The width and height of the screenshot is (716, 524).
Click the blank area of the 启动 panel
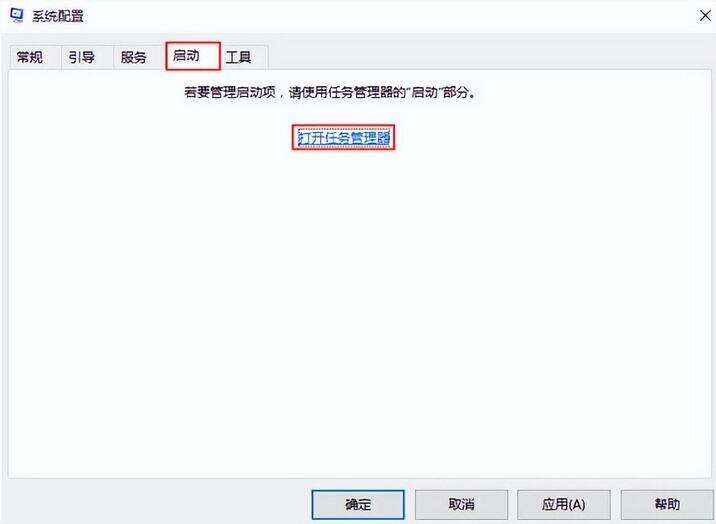tap(359, 310)
